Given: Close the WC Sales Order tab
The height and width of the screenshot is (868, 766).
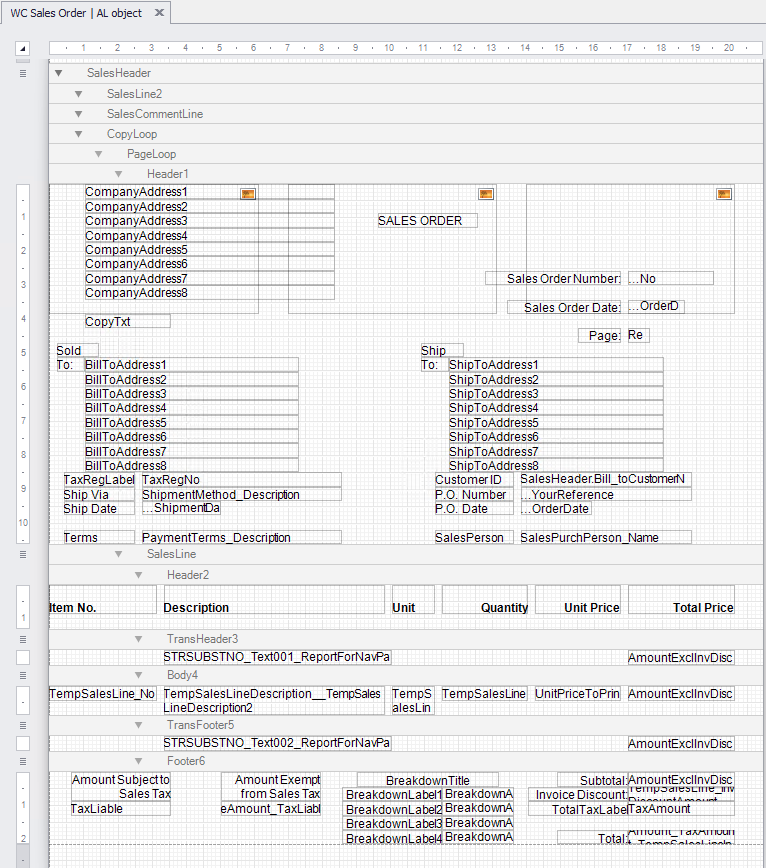Looking at the screenshot, I should coord(159,12).
